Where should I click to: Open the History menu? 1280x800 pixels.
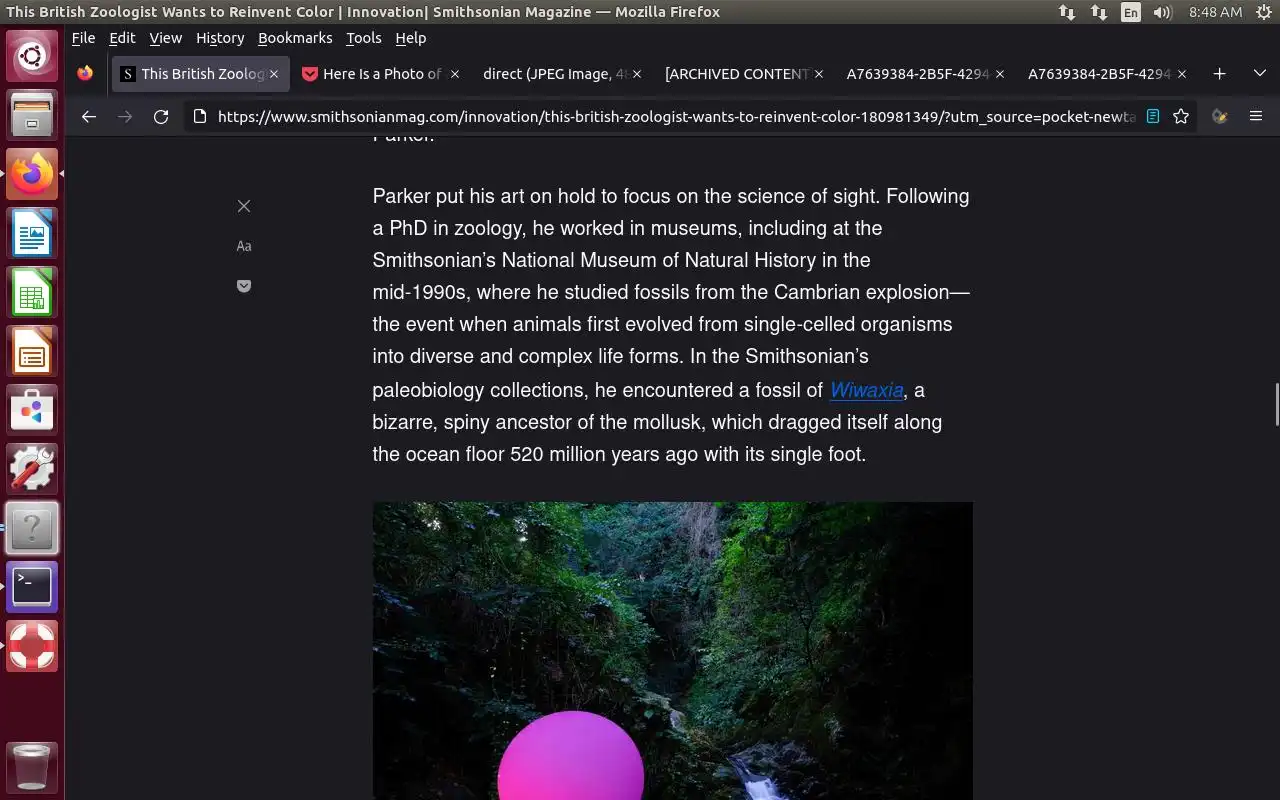[220, 38]
